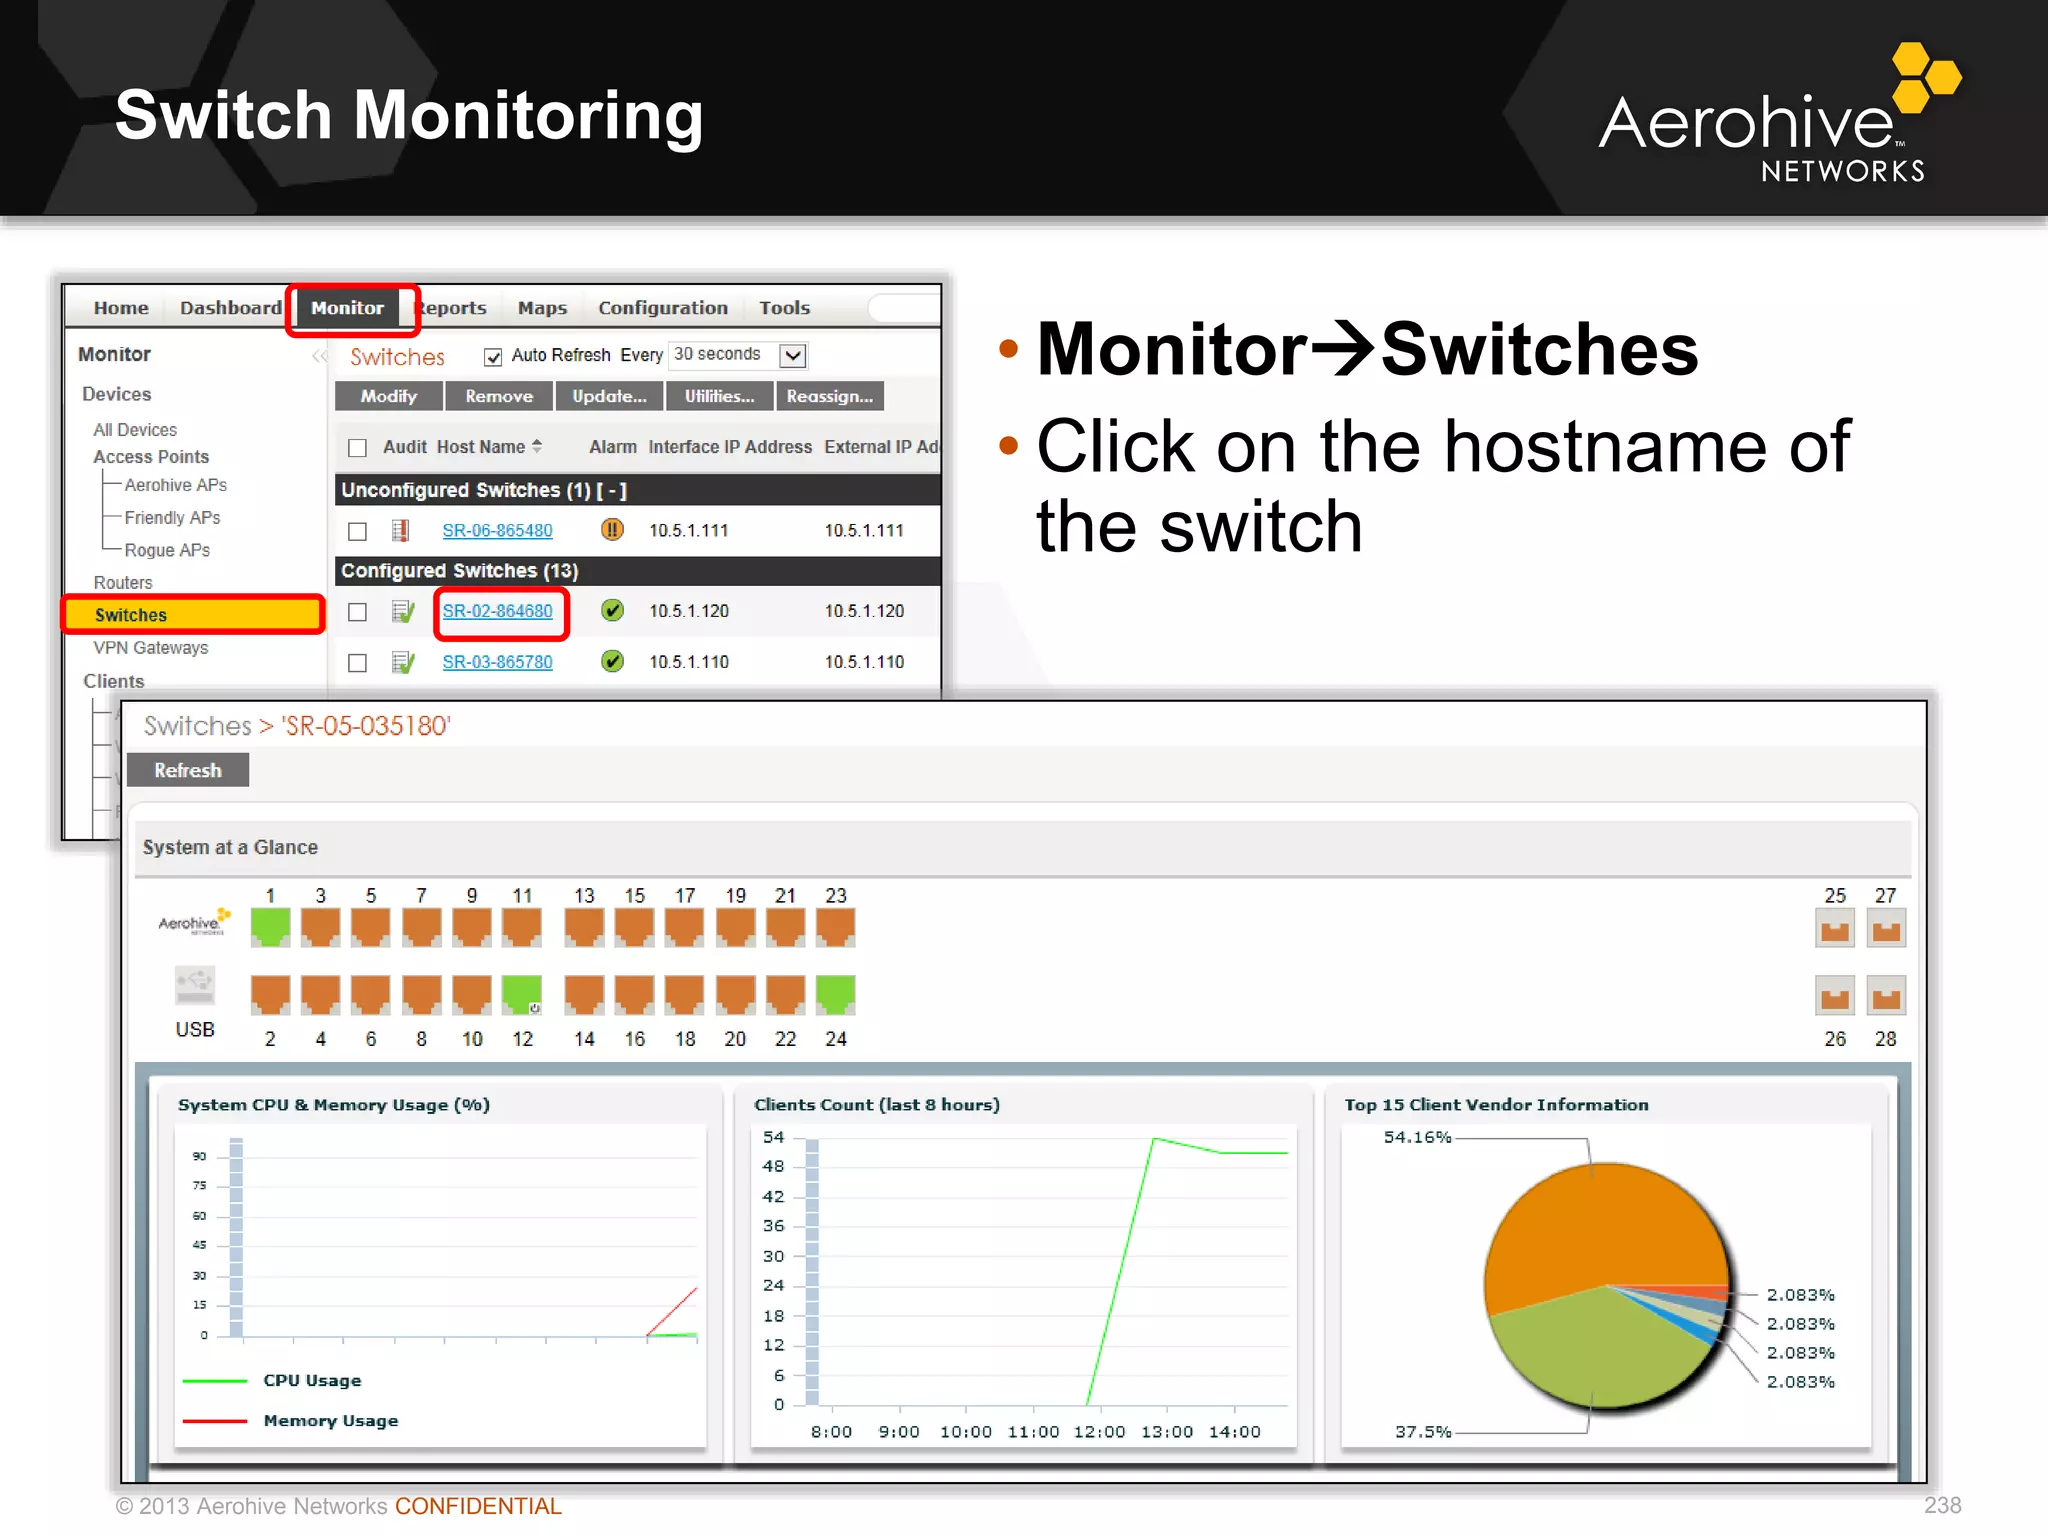Open the Dashboard tab

pos(231,308)
